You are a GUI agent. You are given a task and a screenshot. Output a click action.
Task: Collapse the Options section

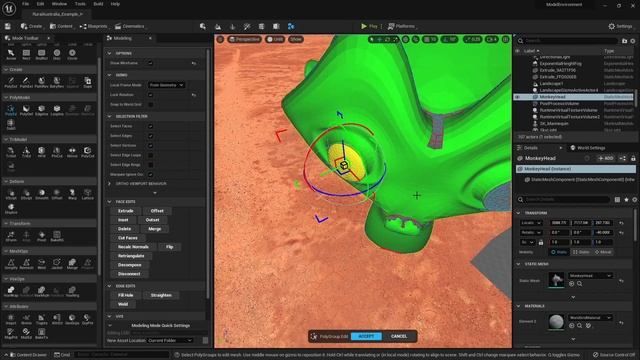pyautogui.click(x=109, y=53)
